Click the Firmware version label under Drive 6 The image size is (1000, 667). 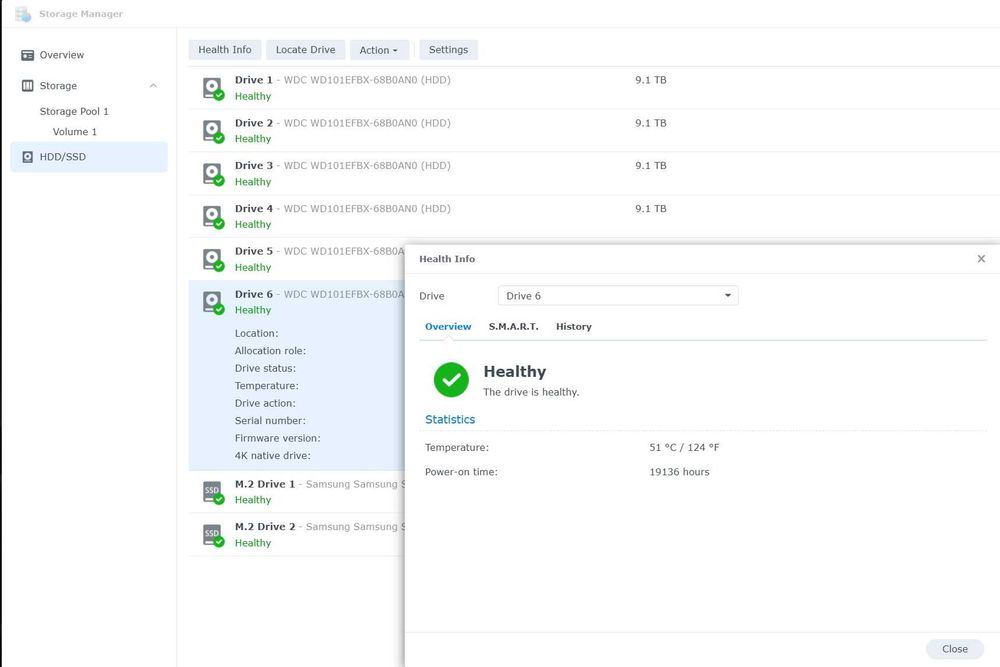click(277, 438)
